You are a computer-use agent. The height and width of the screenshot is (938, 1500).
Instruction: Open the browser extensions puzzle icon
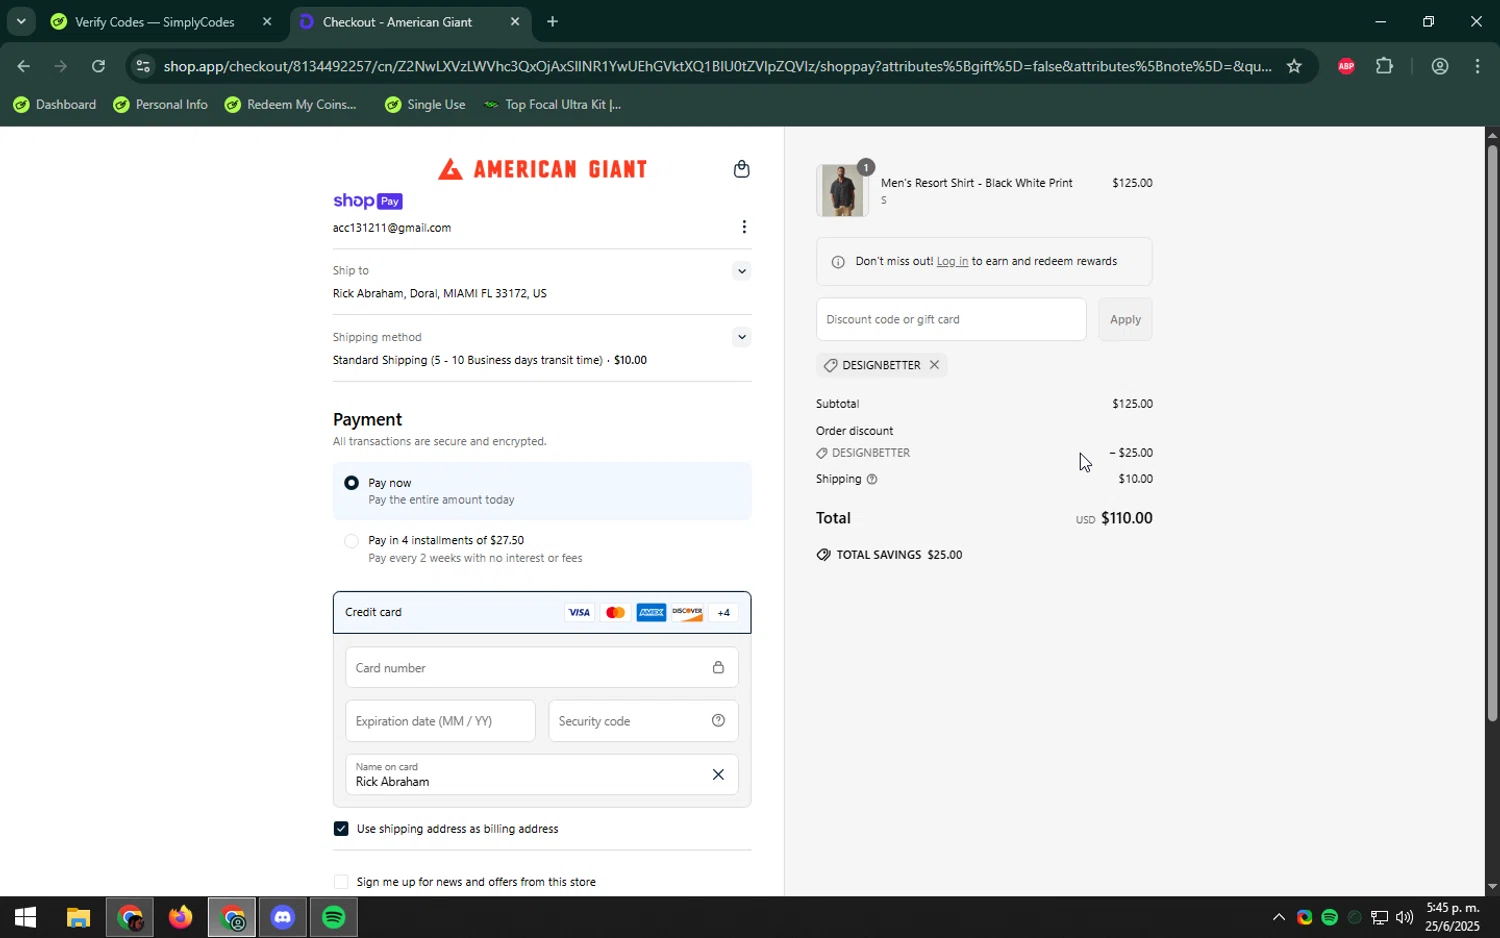[x=1384, y=66]
